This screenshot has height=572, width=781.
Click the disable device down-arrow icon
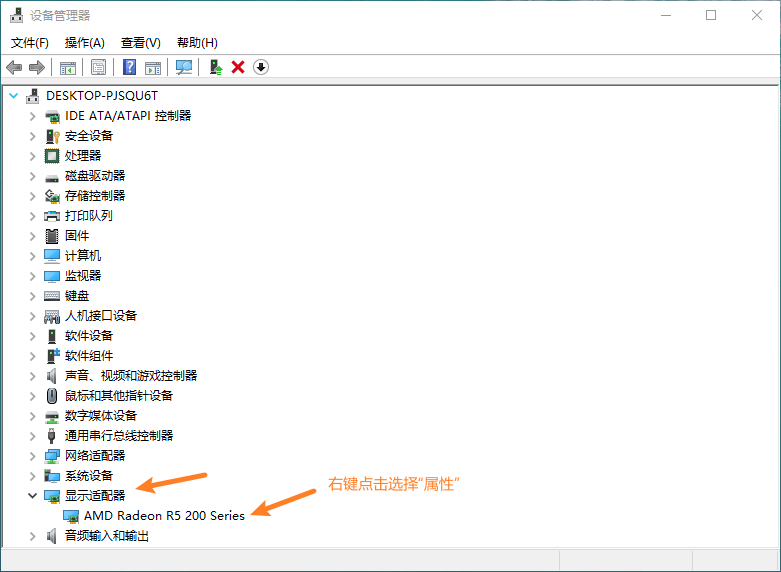pyautogui.click(x=261, y=67)
